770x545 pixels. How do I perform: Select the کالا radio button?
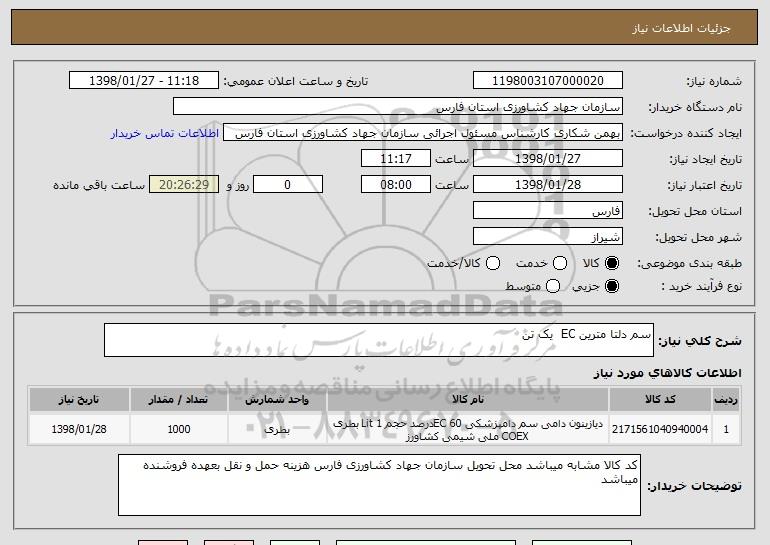[612, 263]
